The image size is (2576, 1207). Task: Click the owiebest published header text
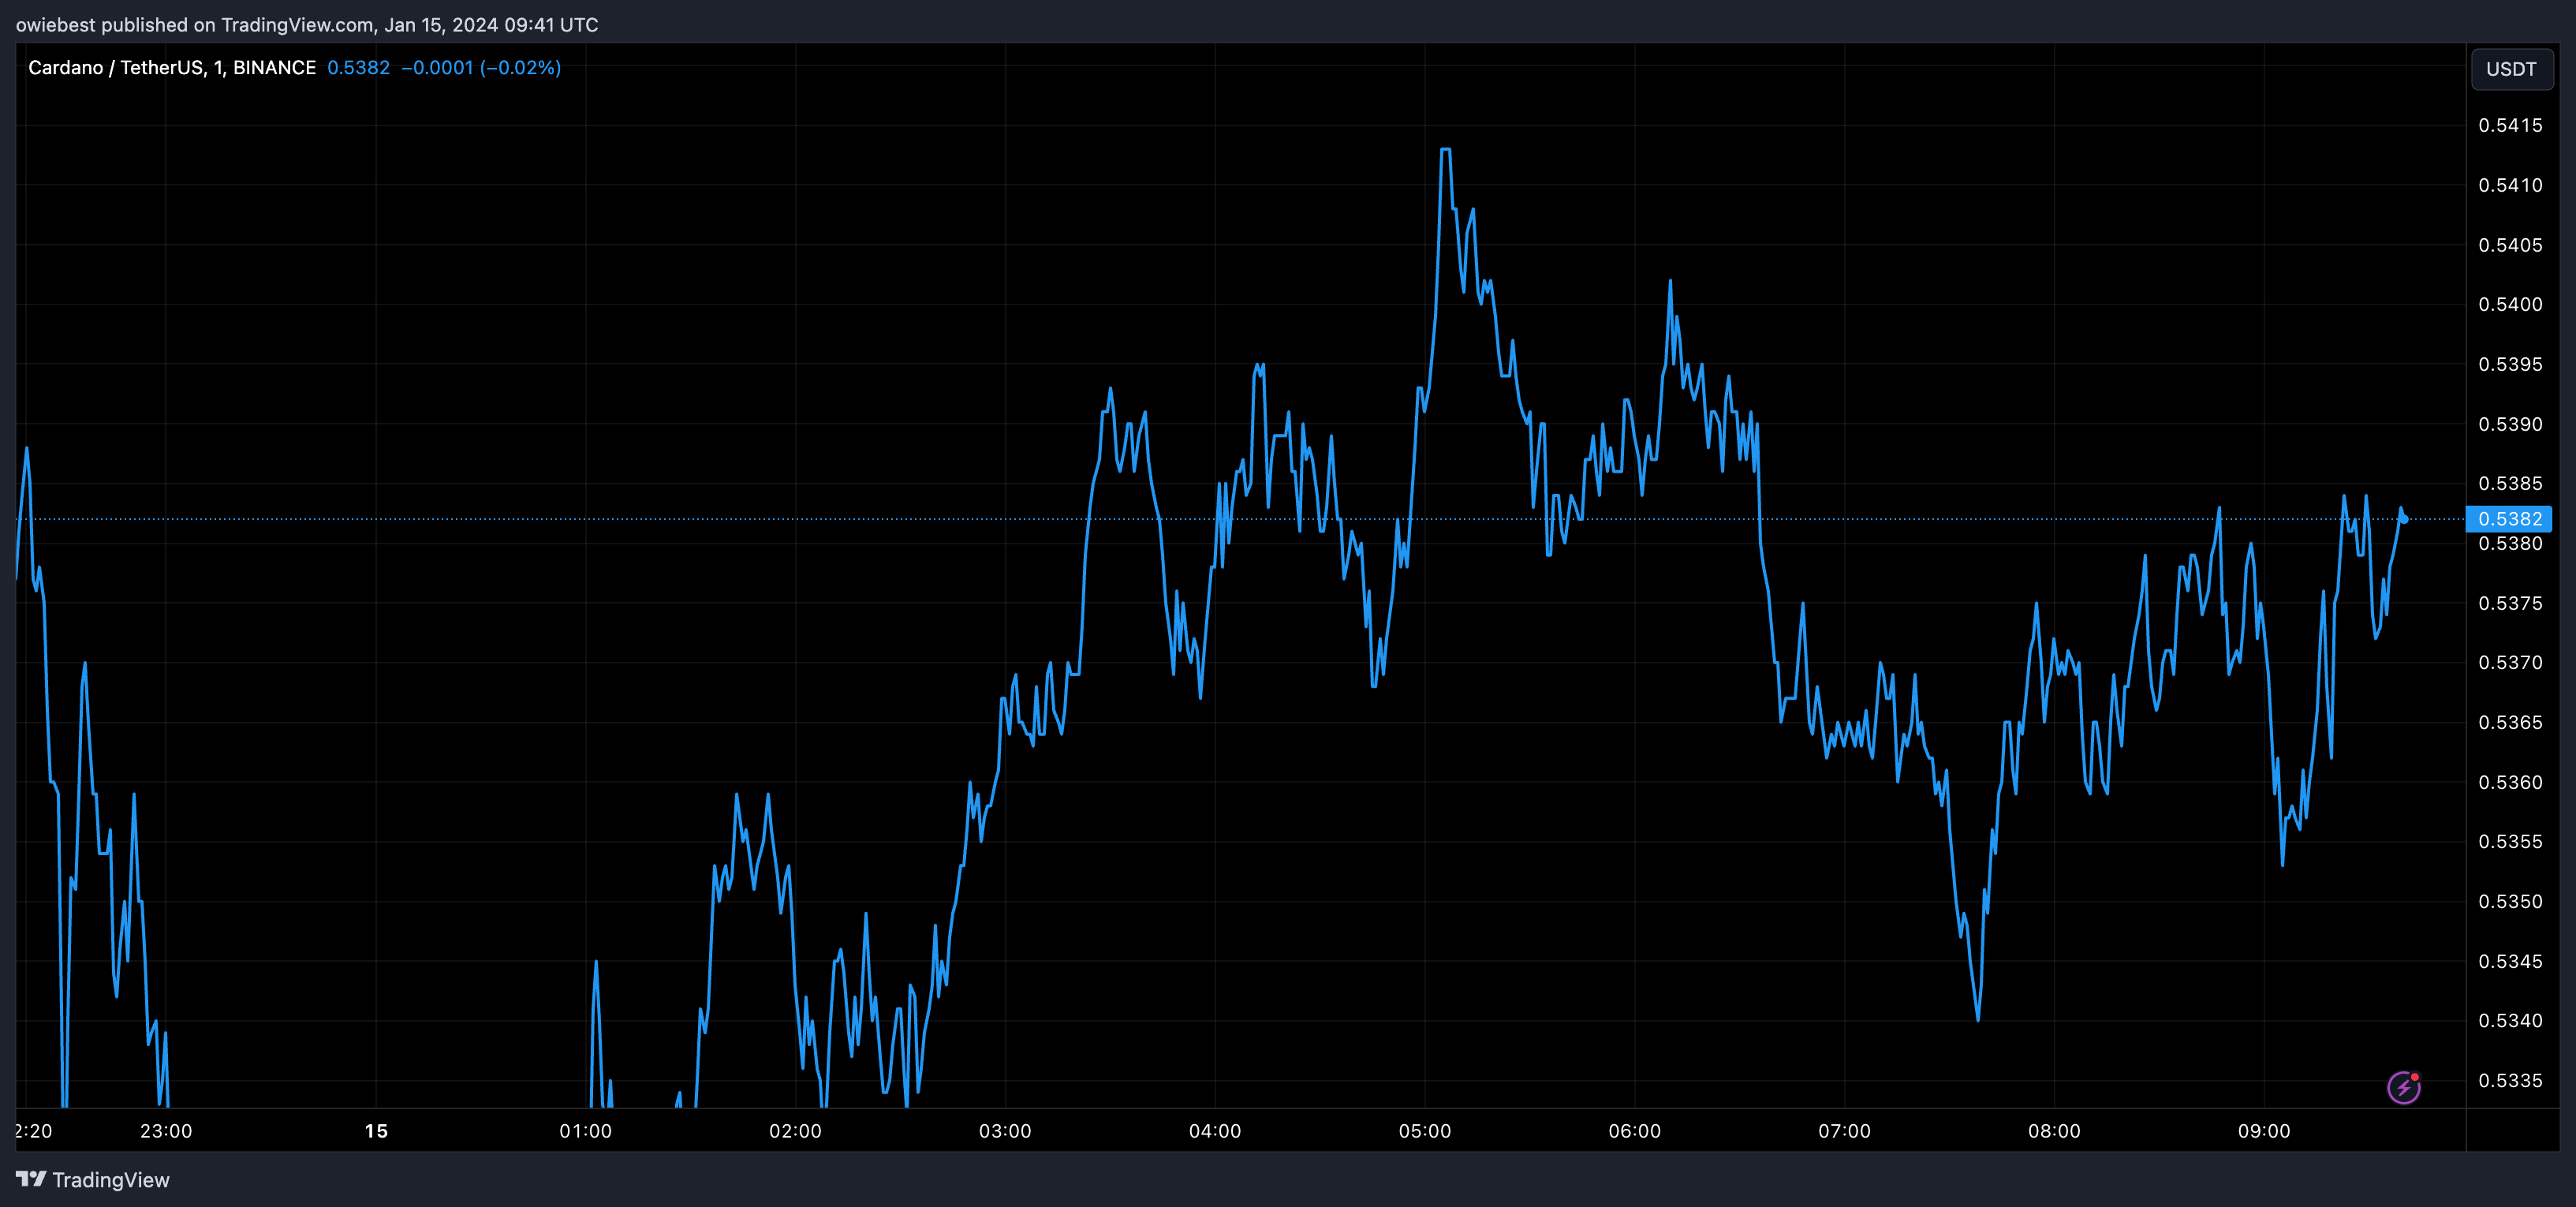coord(306,24)
